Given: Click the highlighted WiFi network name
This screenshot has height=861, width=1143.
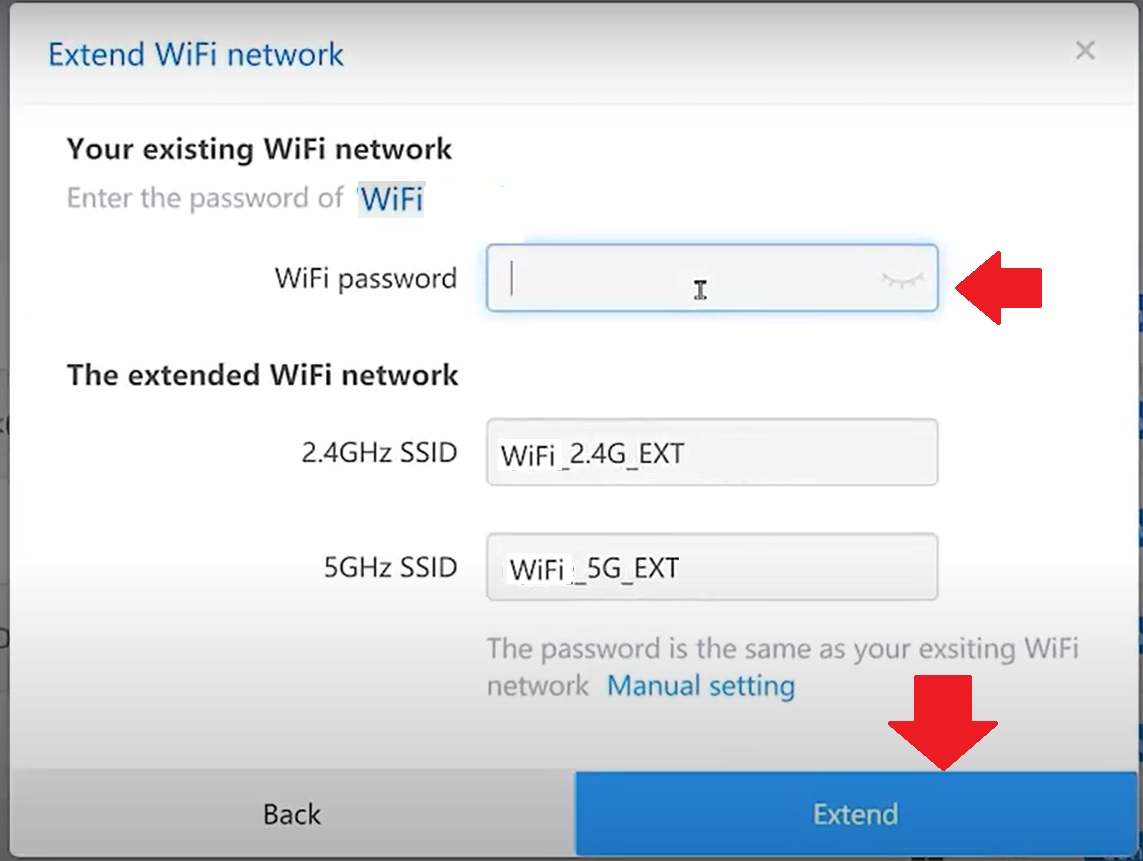Looking at the screenshot, I should (x=392, y=199).
